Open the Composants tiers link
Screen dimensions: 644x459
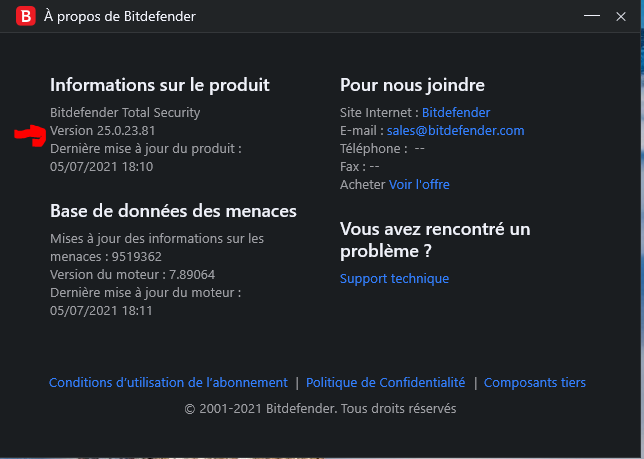tap(534, 383)
